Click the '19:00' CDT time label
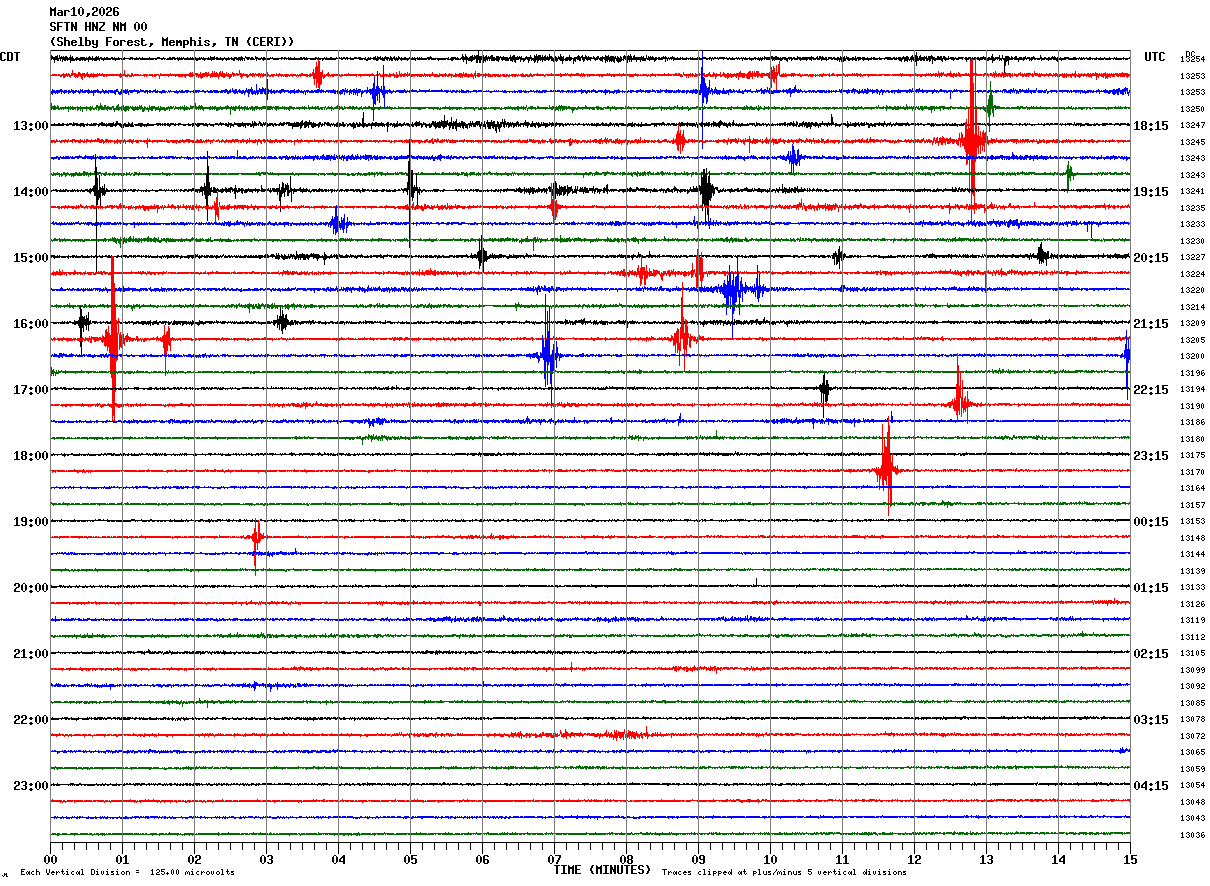Screen dimensions: 1210x886 point(30,522)
